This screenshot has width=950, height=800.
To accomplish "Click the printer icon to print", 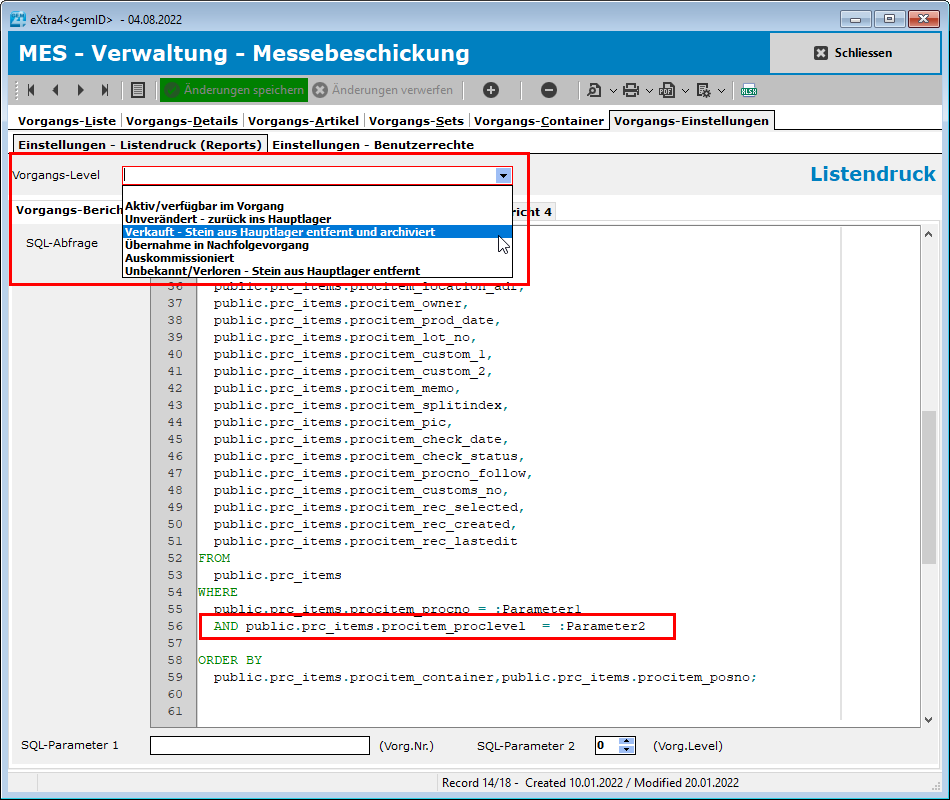I will pos(630,90).
